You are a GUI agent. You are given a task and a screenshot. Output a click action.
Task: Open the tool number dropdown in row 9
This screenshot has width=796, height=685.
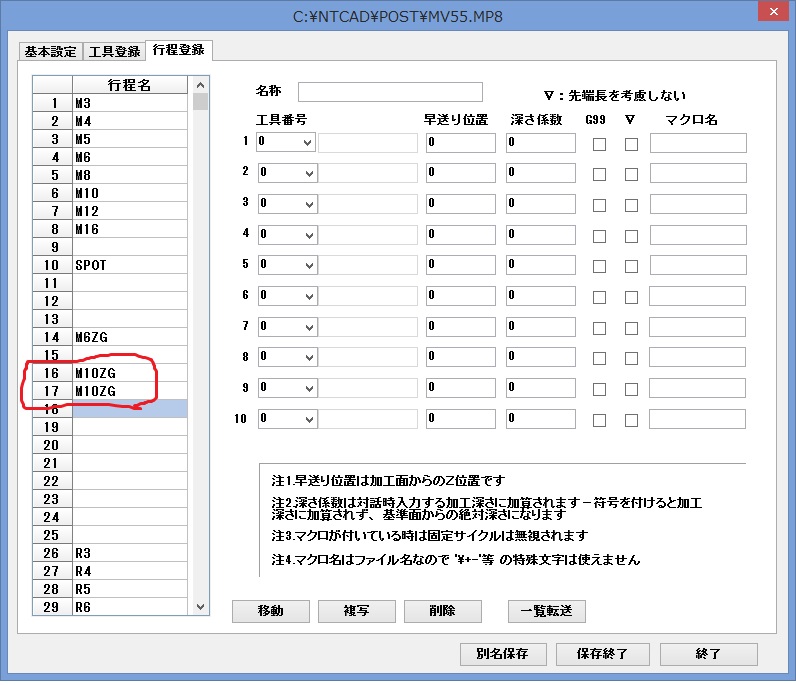tap(309, 389)
